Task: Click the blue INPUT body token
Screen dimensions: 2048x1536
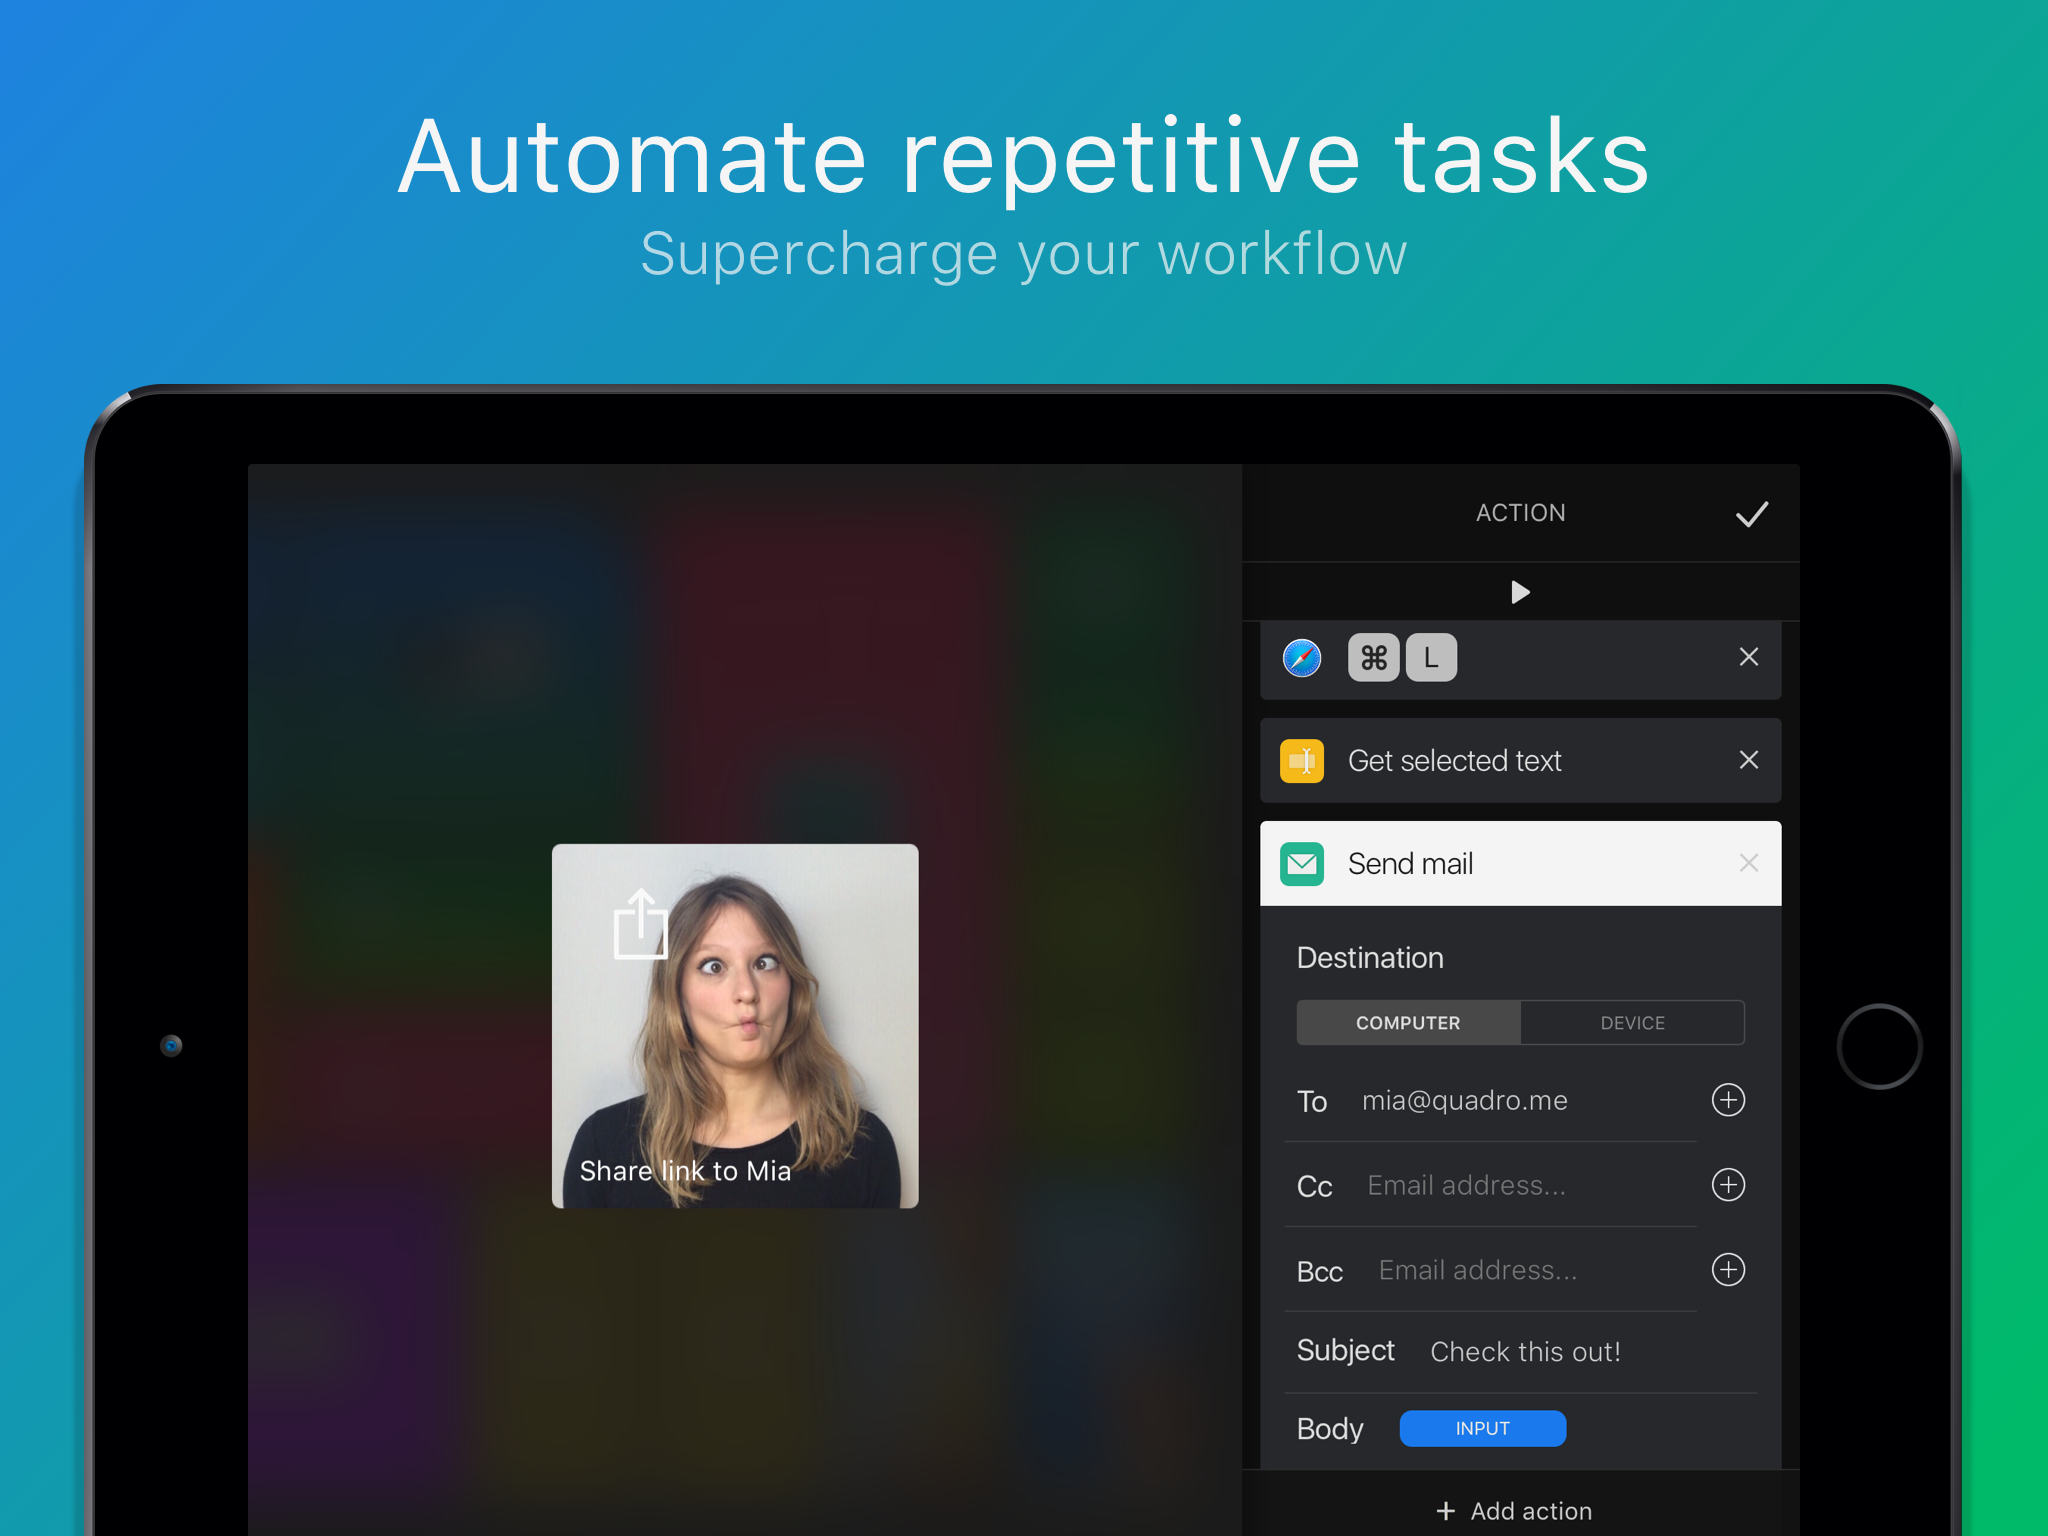Action: pyautogui.click(x=1482, y=1429)
